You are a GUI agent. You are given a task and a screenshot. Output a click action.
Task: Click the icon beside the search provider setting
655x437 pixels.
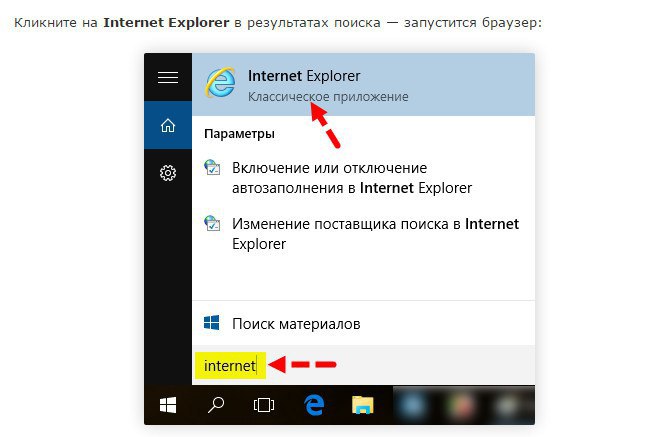click(x=212, y=223)
